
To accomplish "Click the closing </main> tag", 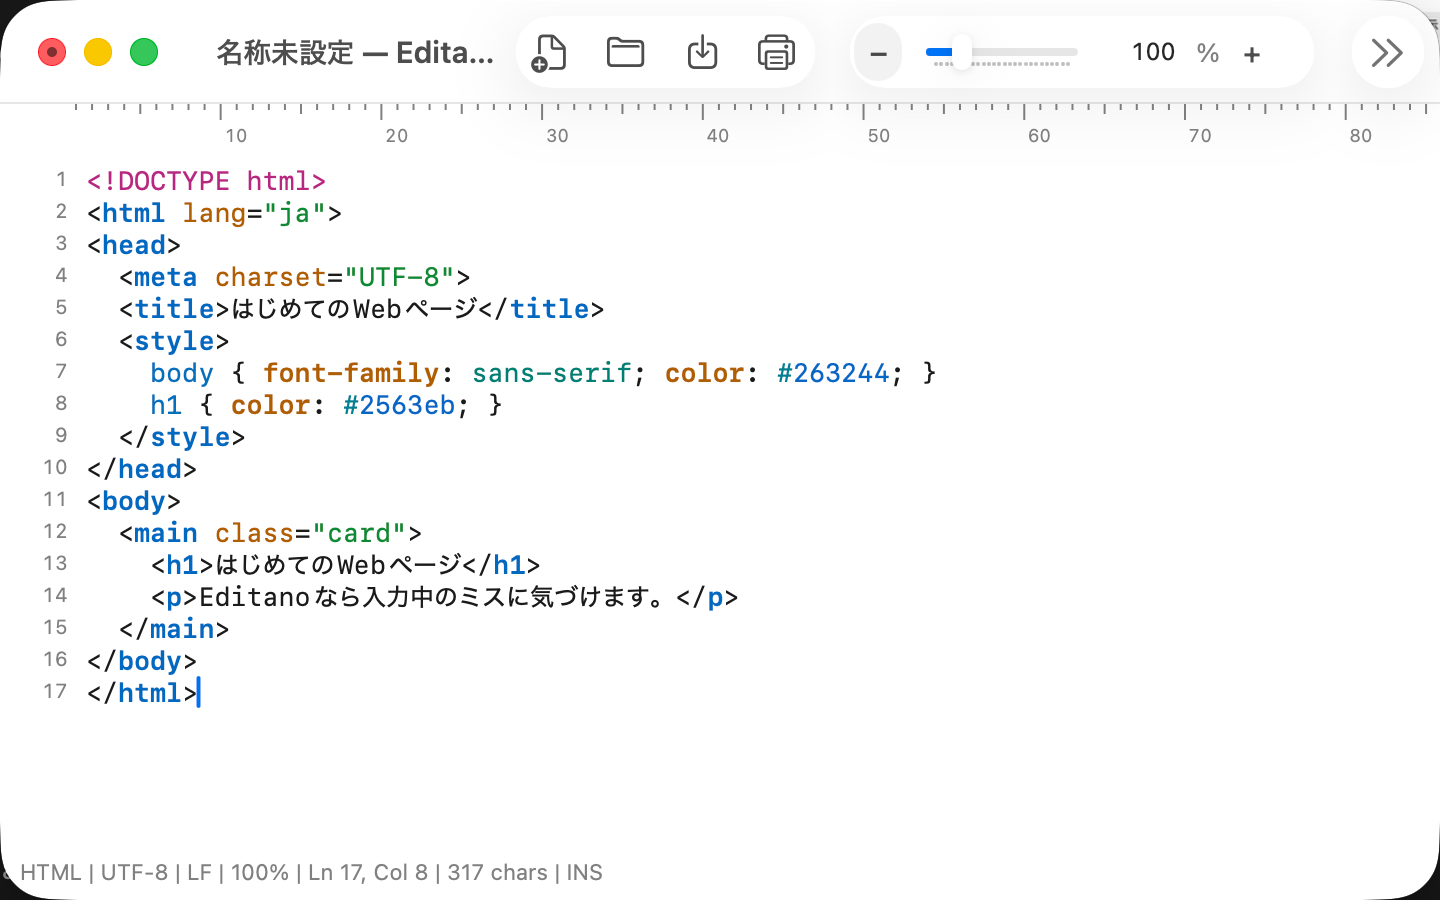I will coord(174,629).
